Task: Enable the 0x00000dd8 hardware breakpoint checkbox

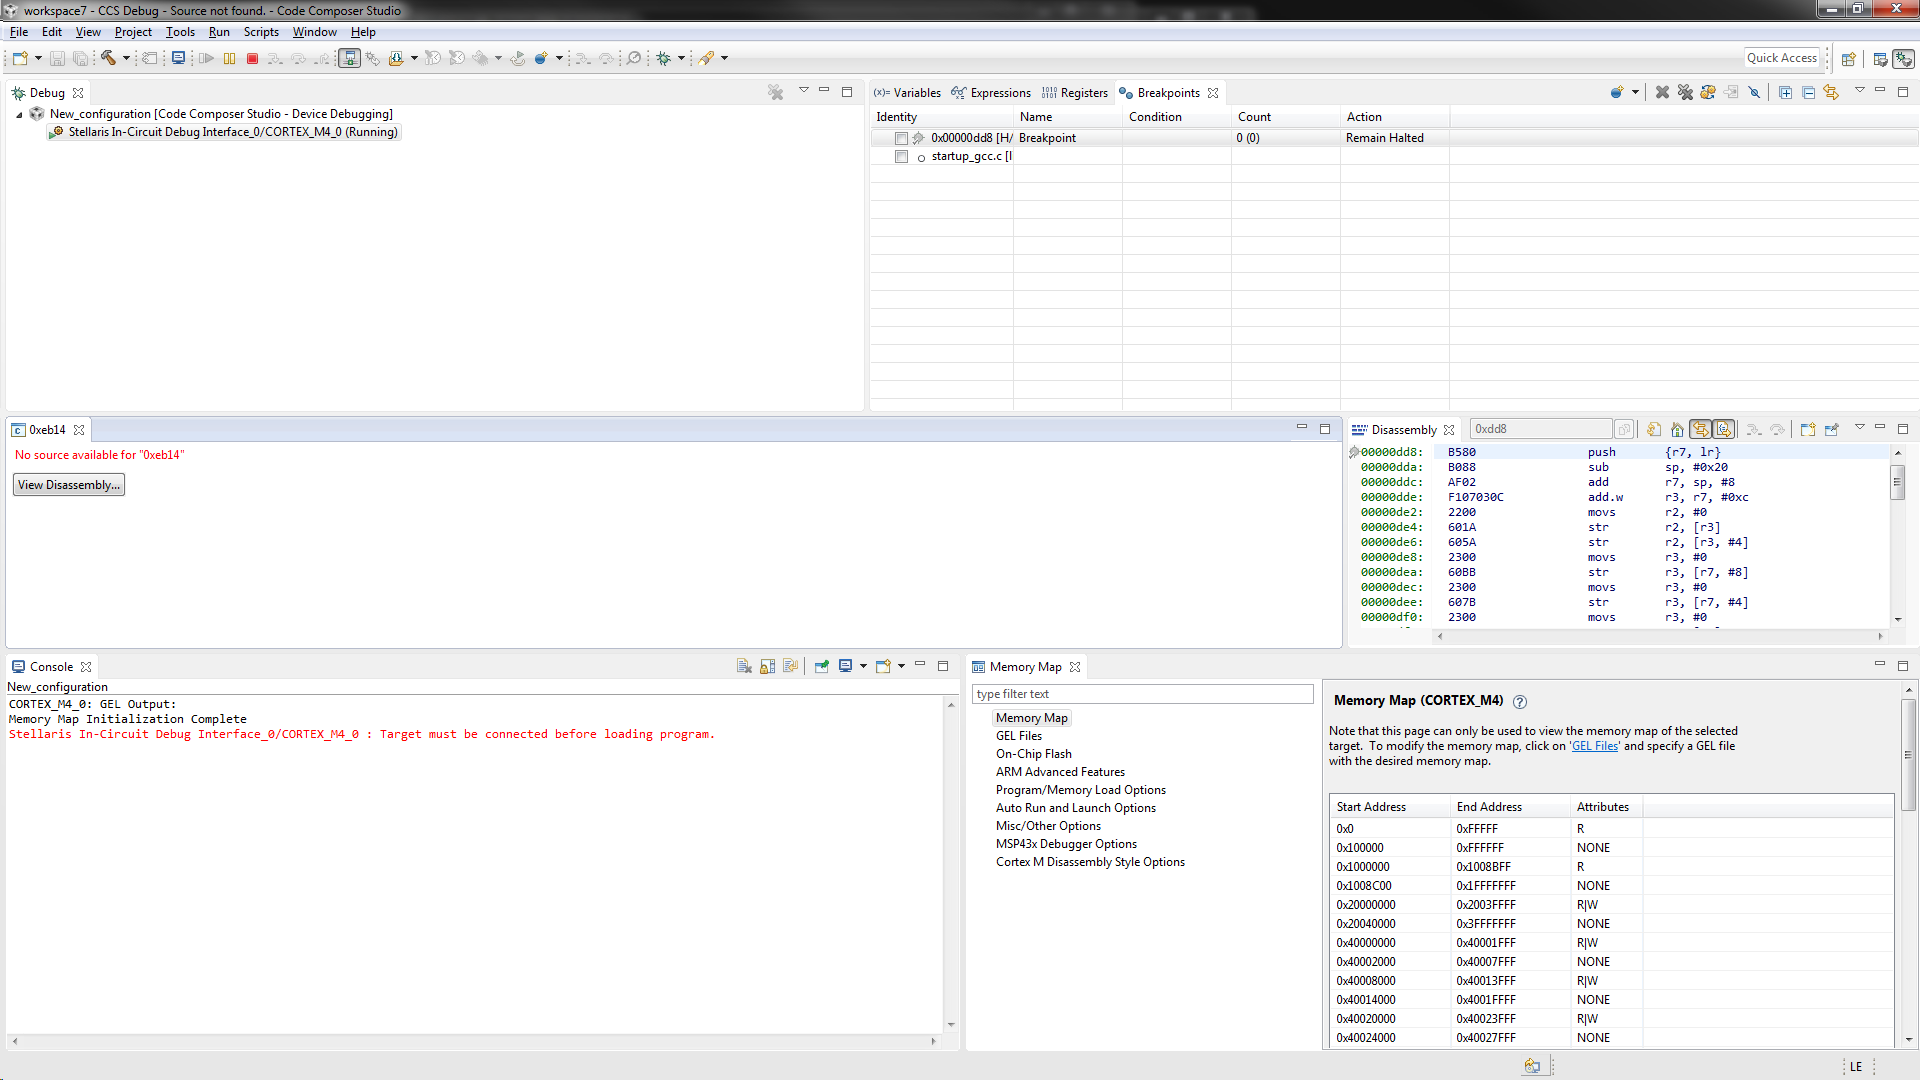Action: [x=902, y=138]
